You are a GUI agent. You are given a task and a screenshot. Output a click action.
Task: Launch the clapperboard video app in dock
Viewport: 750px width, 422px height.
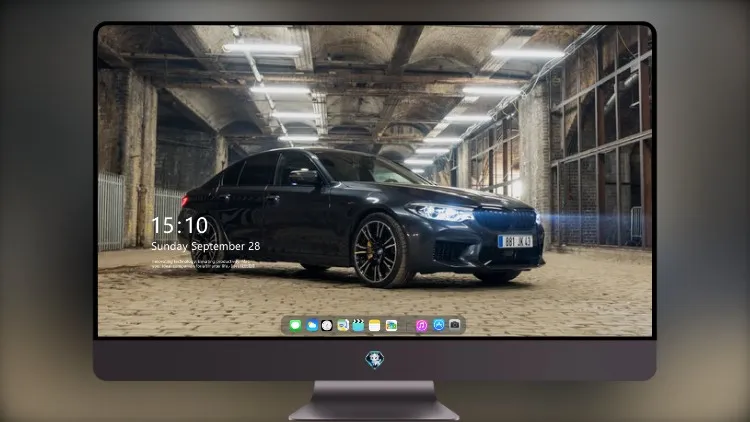358,325
